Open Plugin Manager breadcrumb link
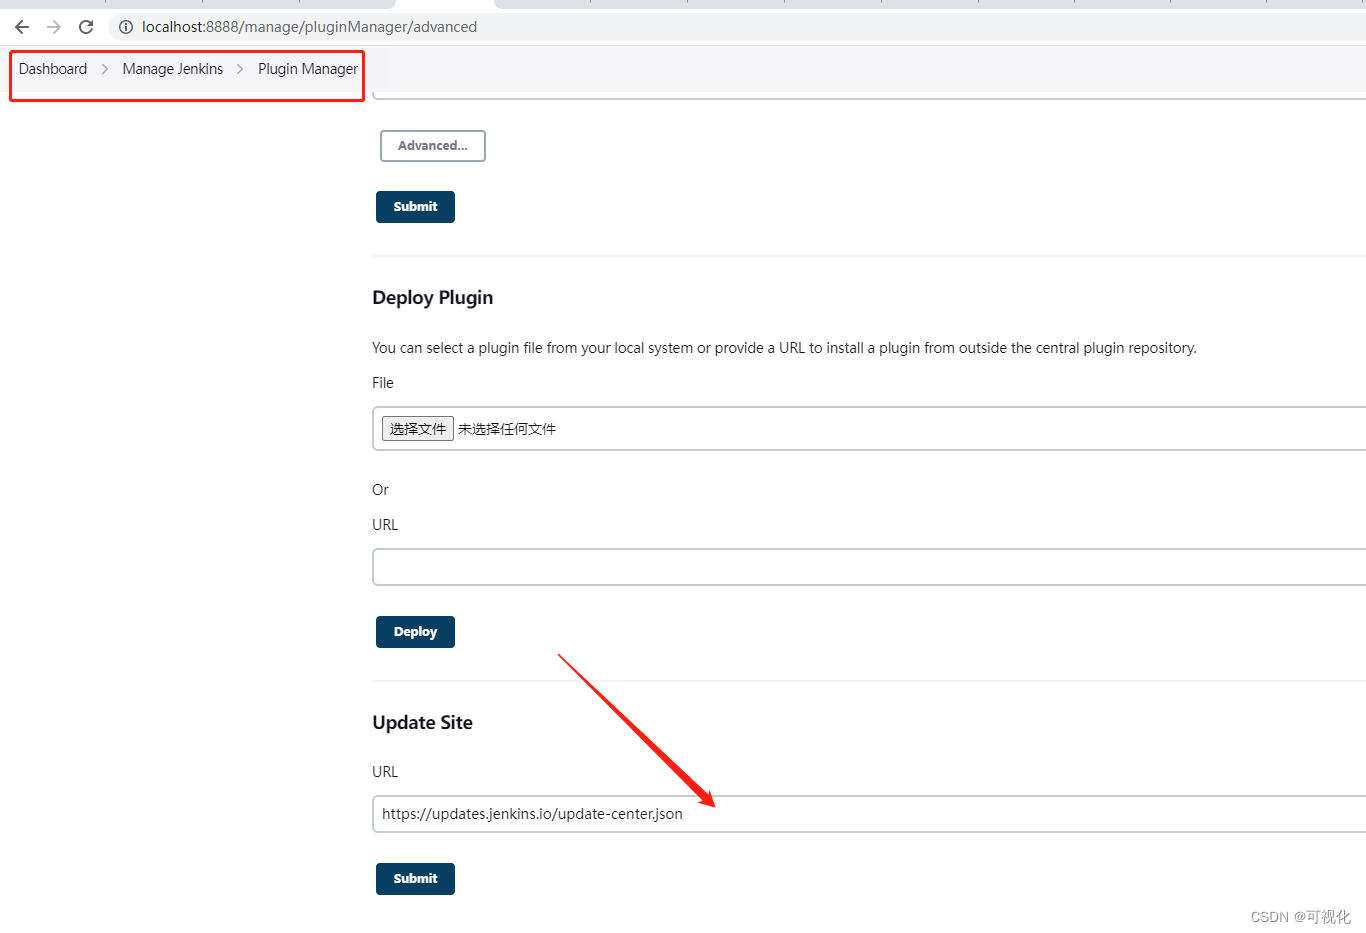 click(308, 69)
